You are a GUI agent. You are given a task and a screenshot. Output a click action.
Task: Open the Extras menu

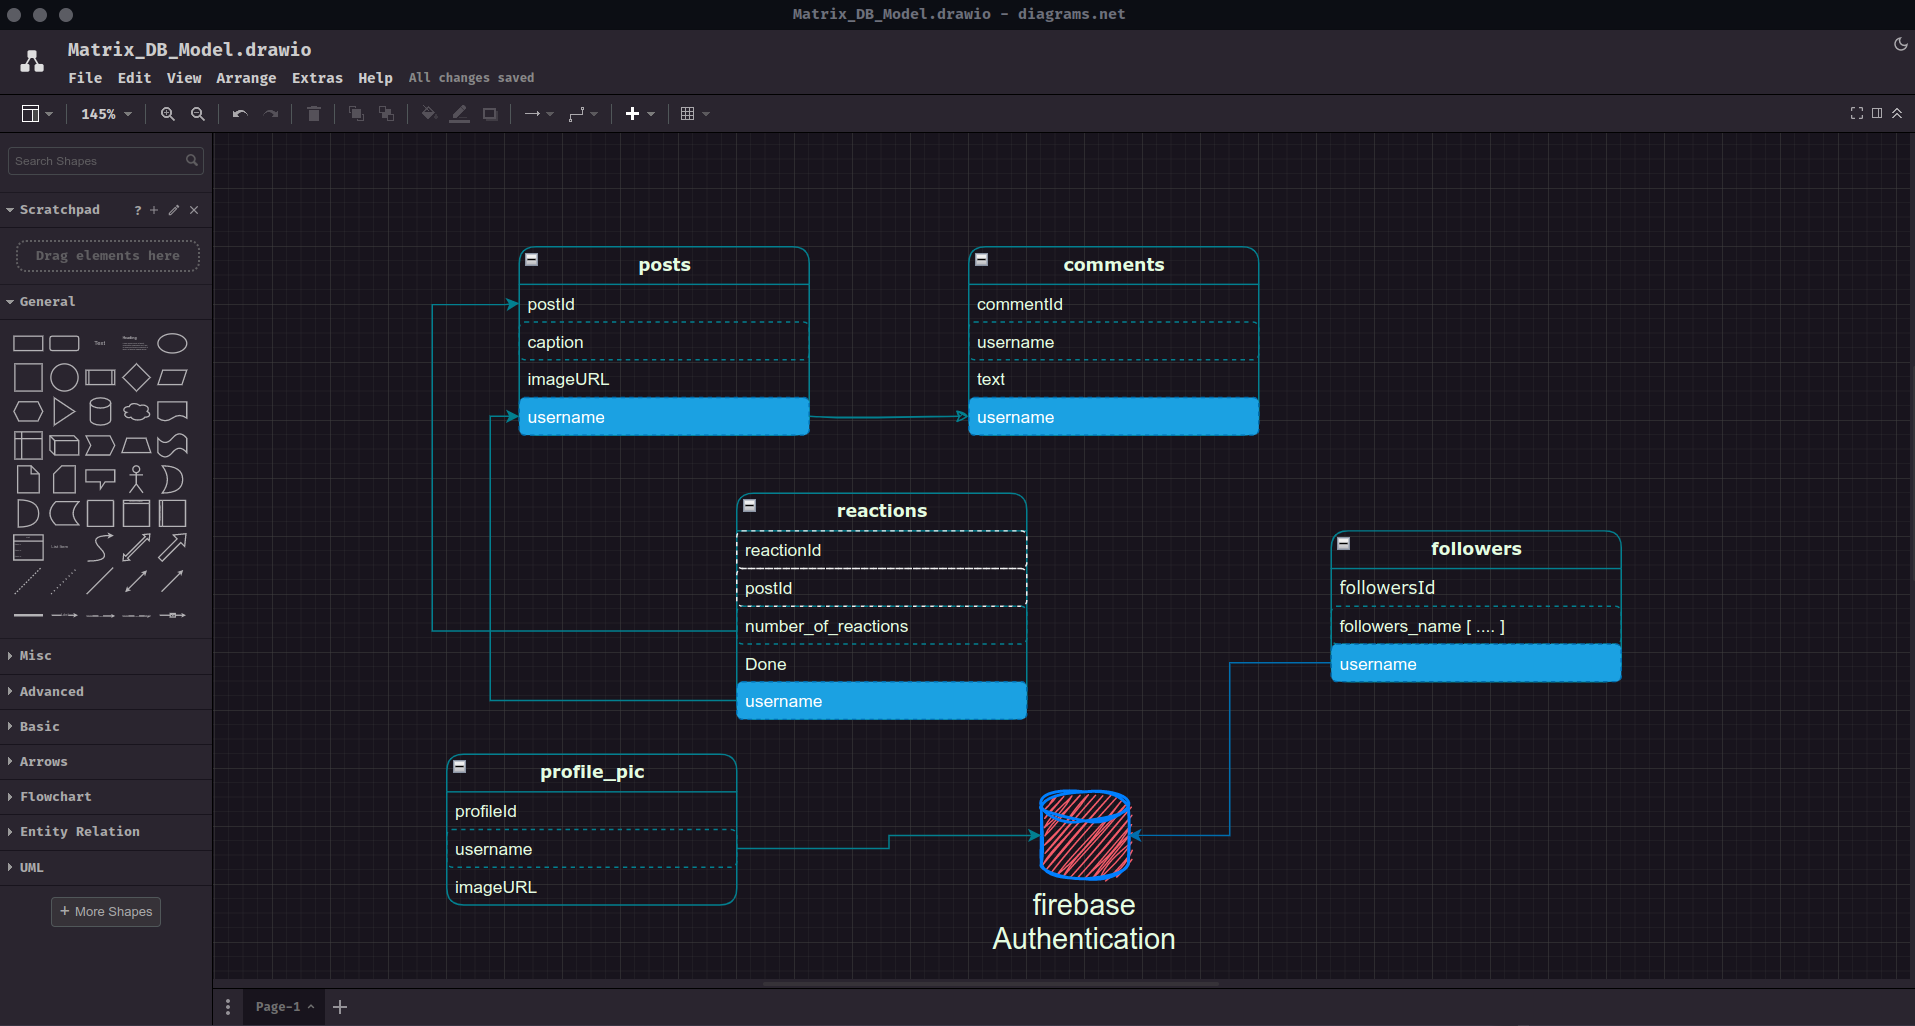coord(317,78)
